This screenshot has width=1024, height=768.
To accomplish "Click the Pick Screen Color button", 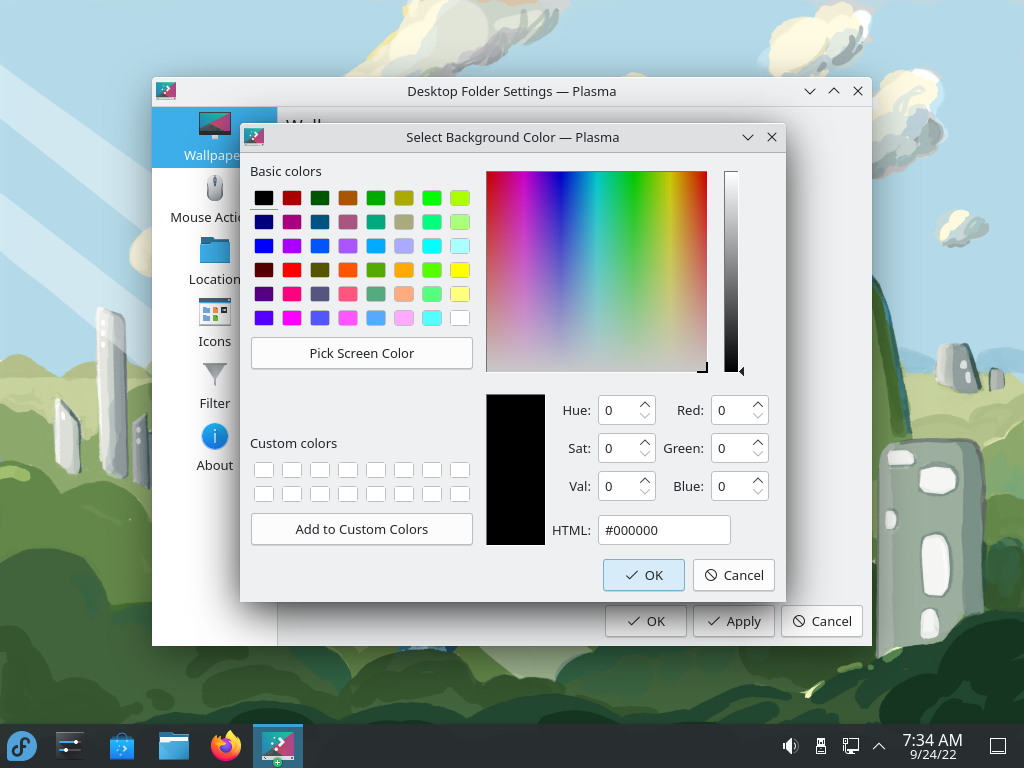I will [x=362, y=353].
